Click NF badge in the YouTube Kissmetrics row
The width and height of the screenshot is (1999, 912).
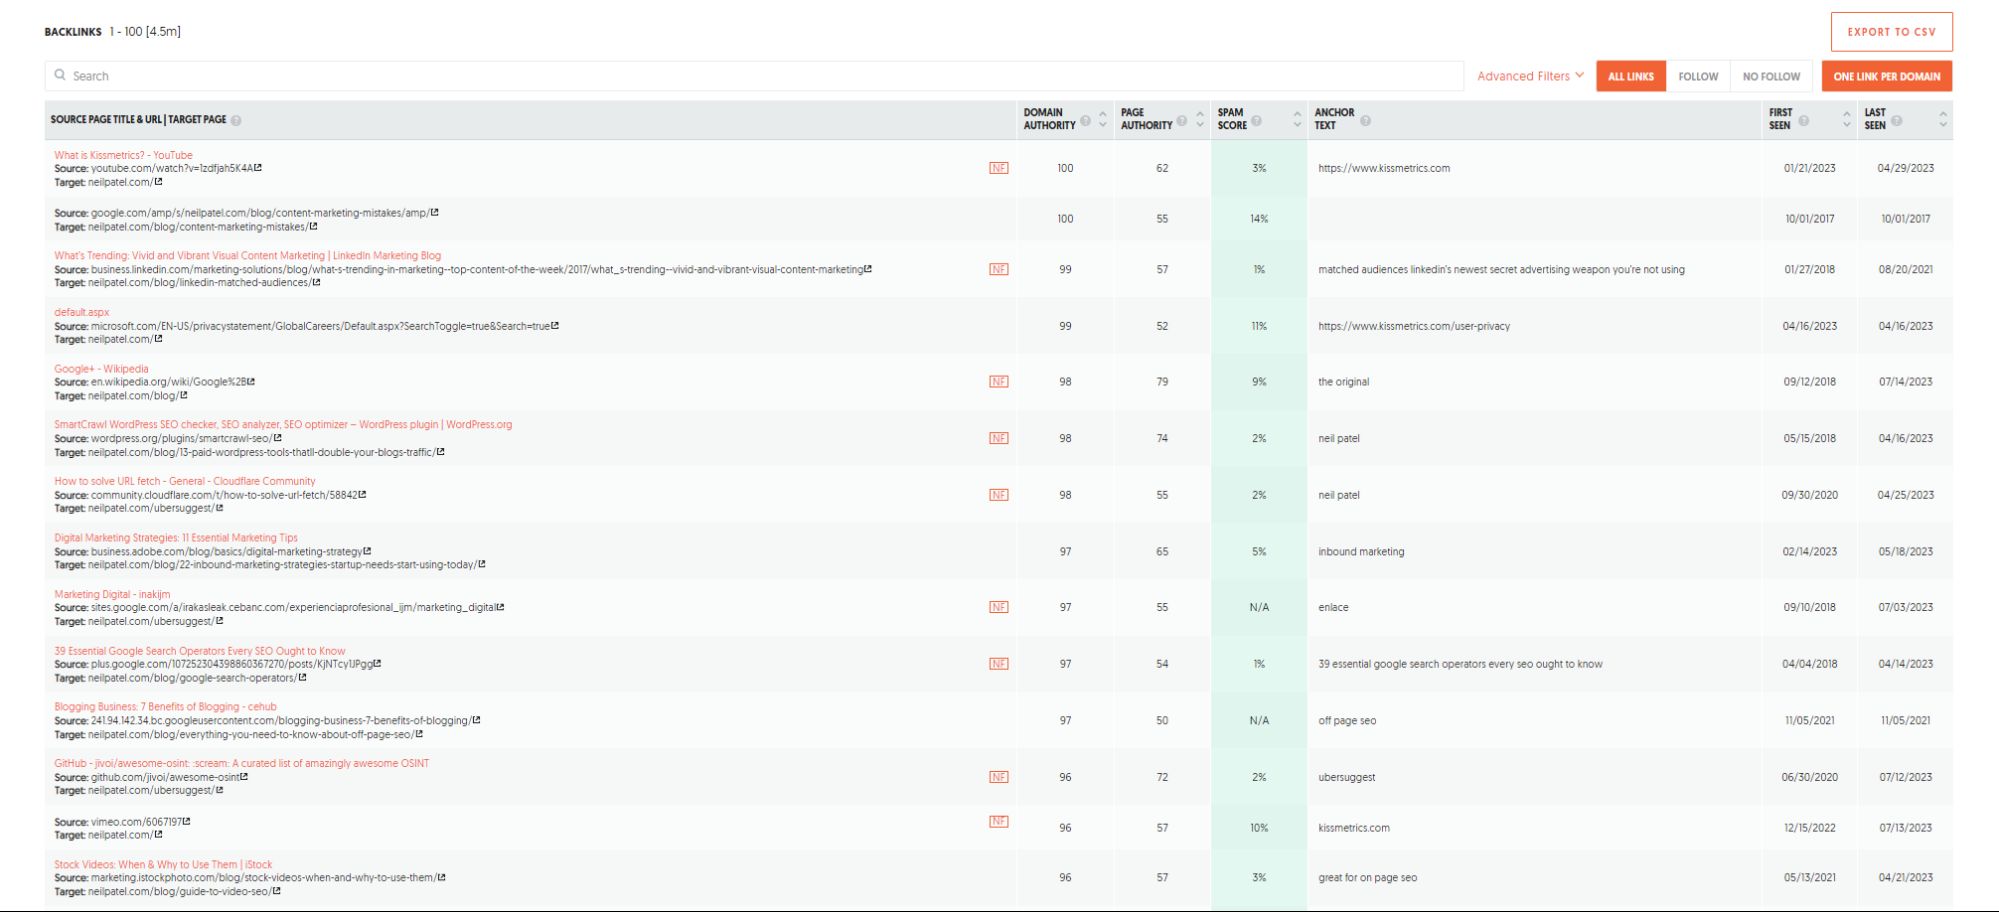[x=998, y=168]
